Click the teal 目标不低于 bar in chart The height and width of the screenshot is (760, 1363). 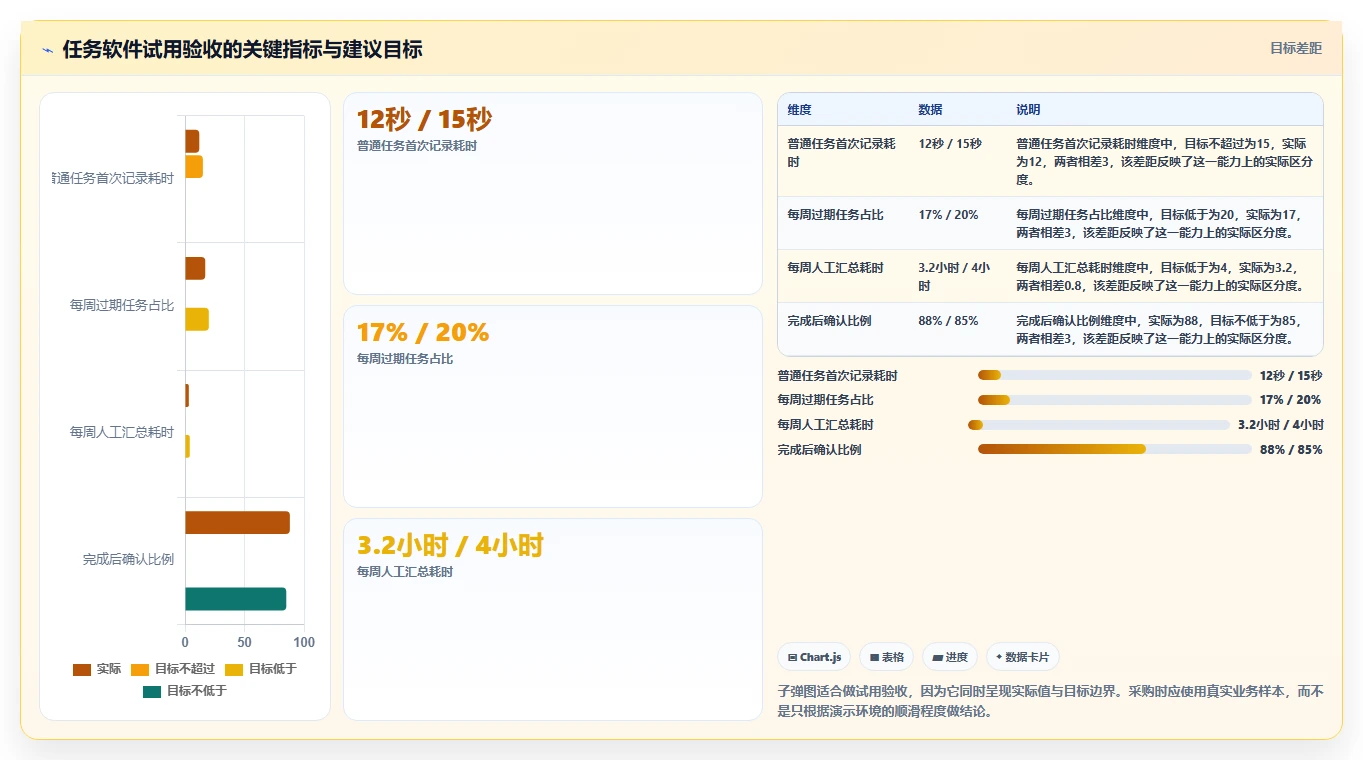tap(235, 599)
